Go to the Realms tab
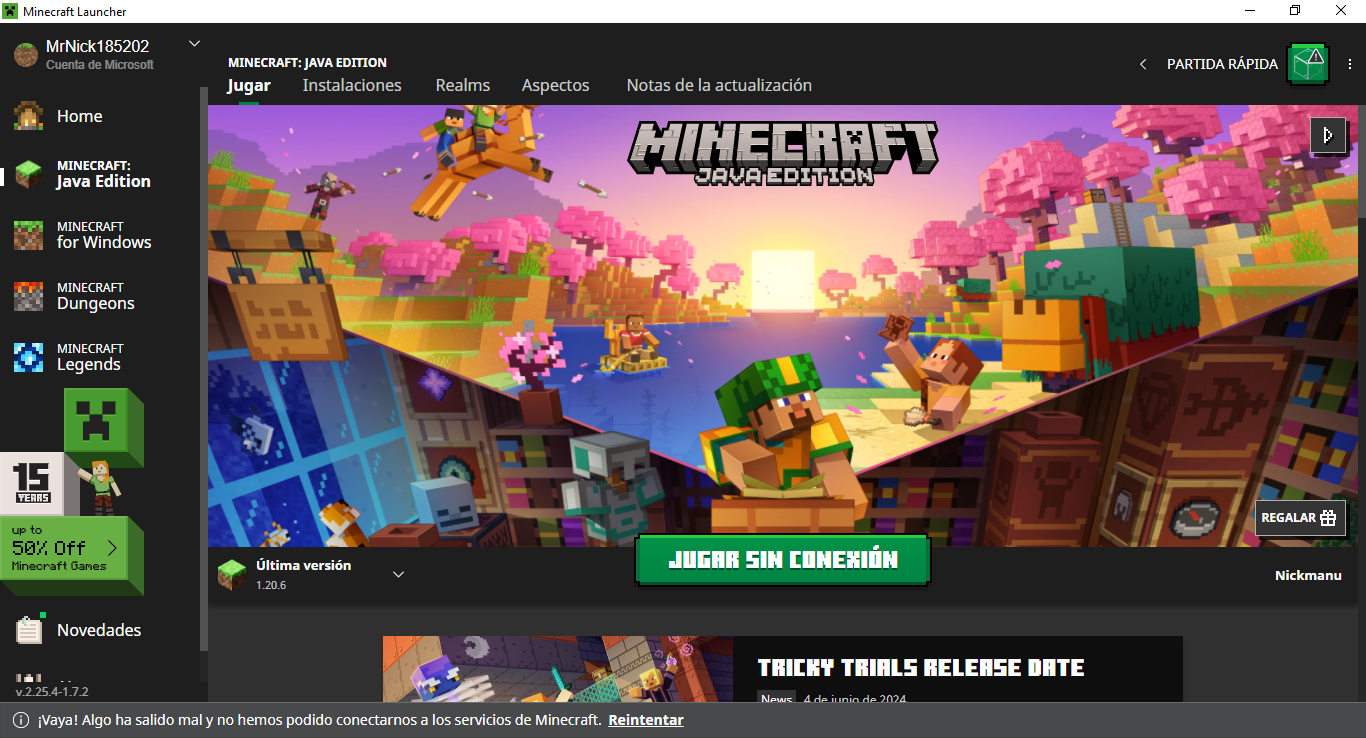This screenshot has height=738, width=1366. 463,85
